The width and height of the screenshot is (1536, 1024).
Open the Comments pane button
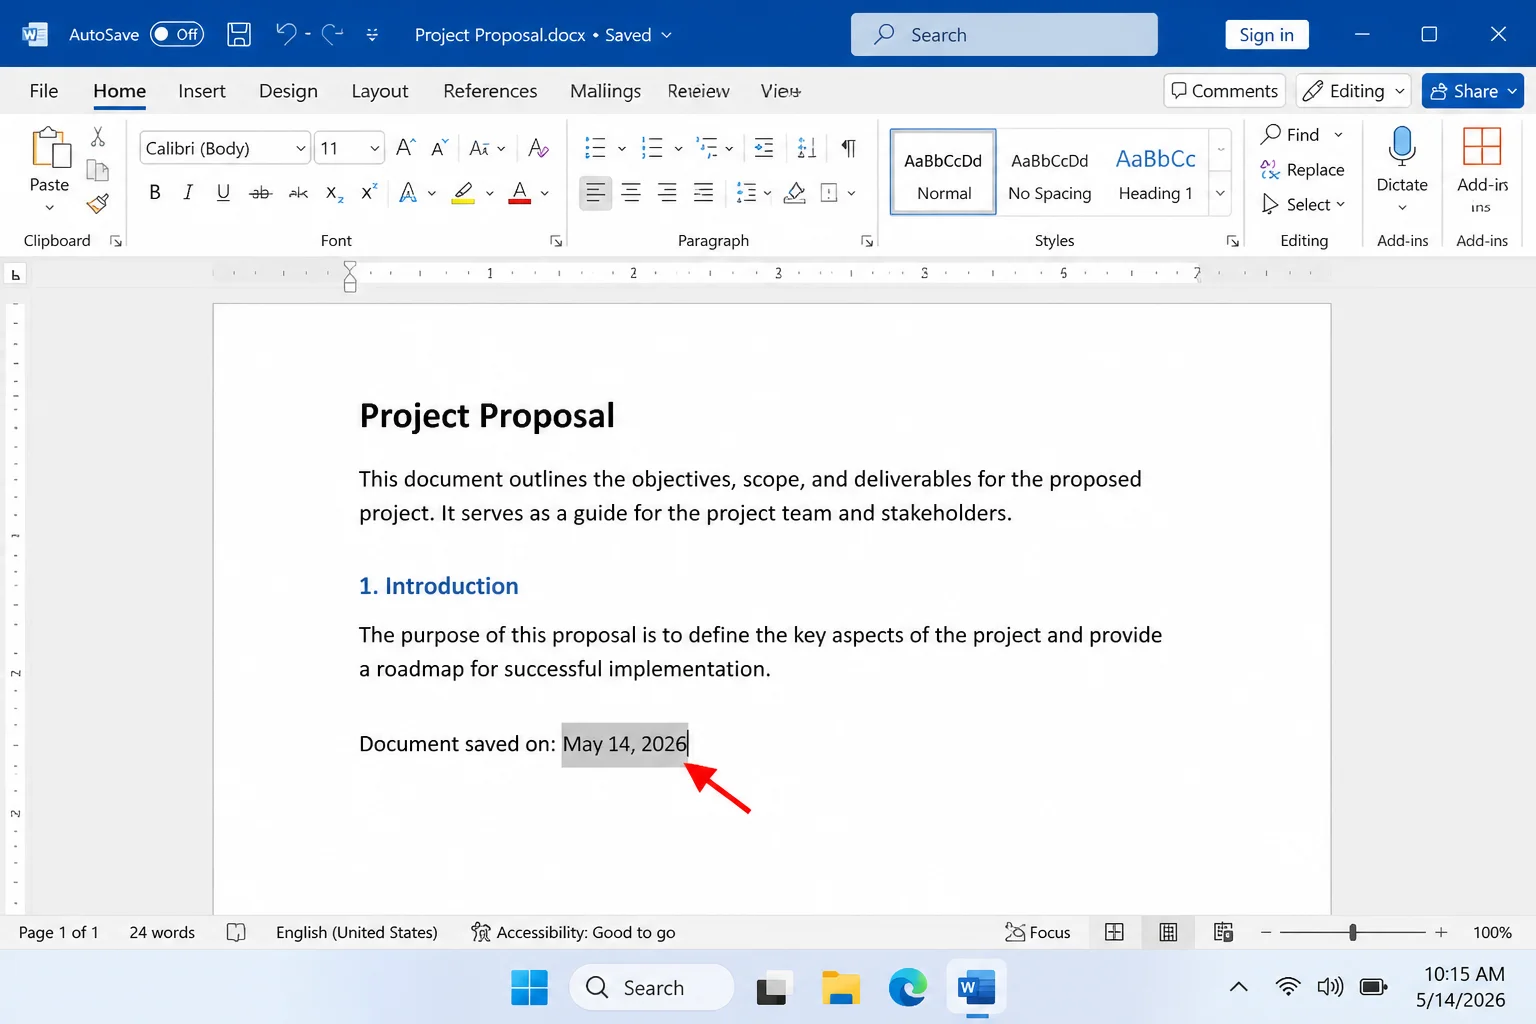pos(1225,91)
